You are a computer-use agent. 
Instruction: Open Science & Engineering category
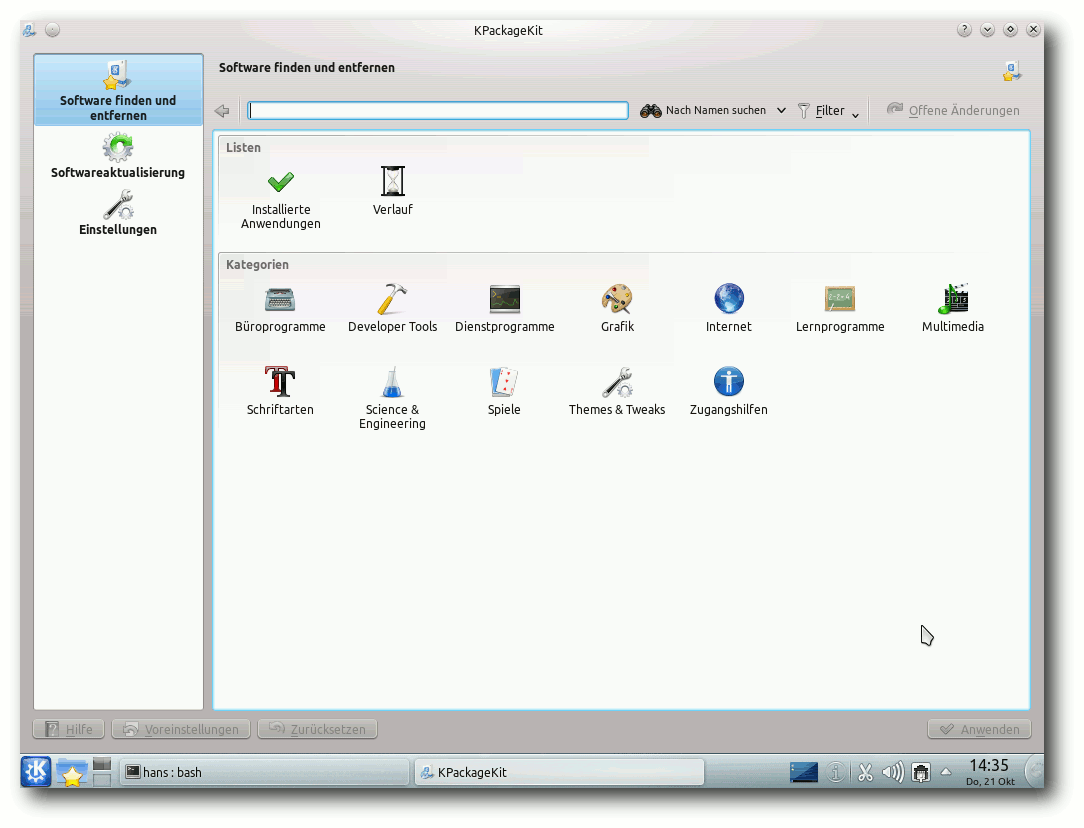[392, 383]
